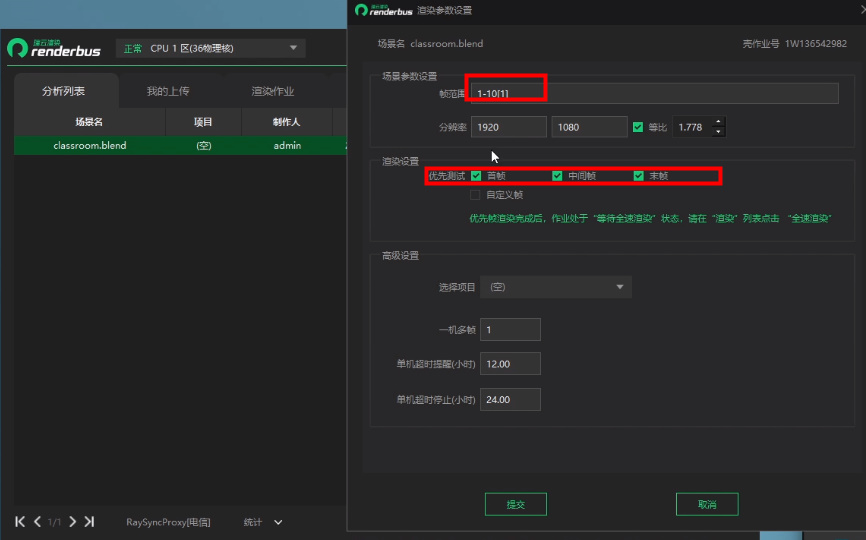The image size is (866, 540).
Task: Toggle the 等比 aspect lock checkbox
Action: (x=638, y=127)
